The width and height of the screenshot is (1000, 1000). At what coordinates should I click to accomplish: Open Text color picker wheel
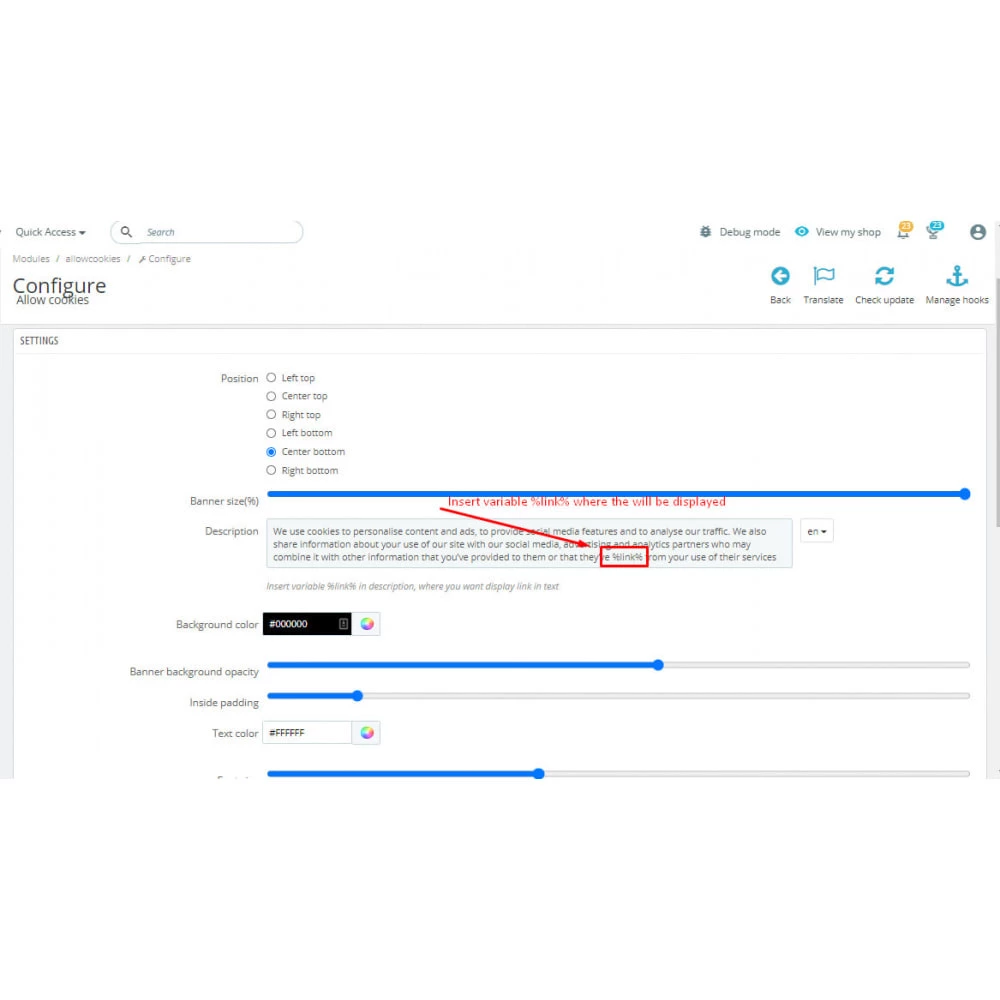[x=367, y=733]
